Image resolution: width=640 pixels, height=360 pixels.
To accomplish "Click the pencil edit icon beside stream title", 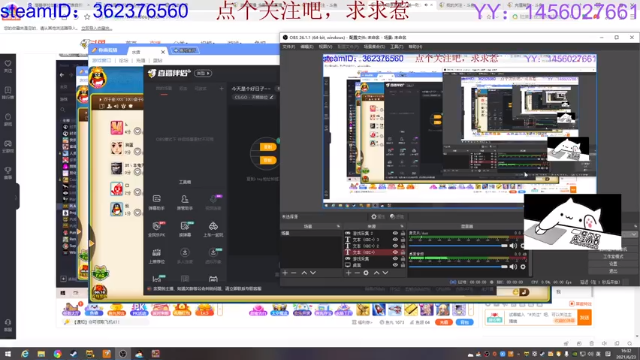I will click(271, 97).
